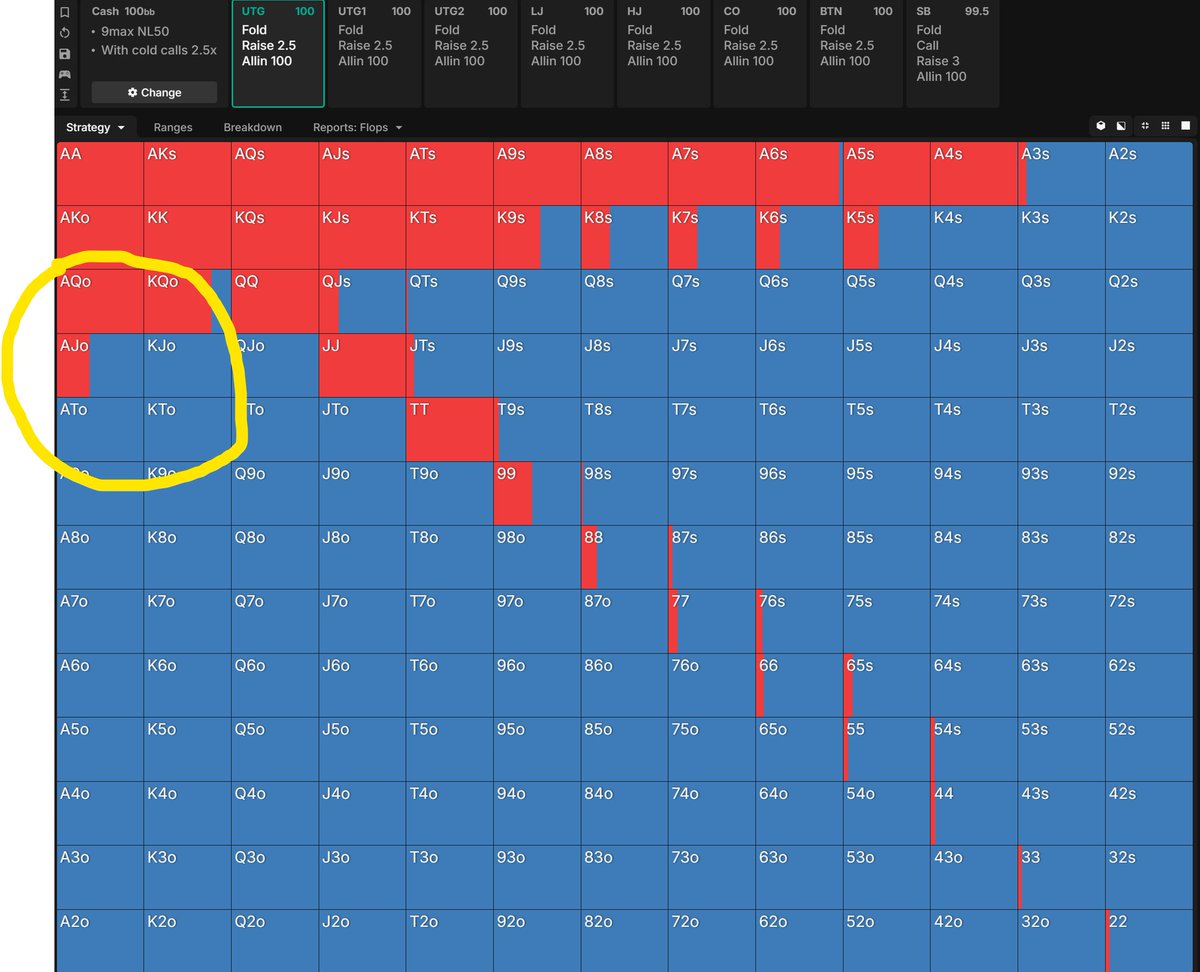The height and width of the screenshot is (972, 1200).
Task: Click the 54s hand cell
Action: pos(974,750)
